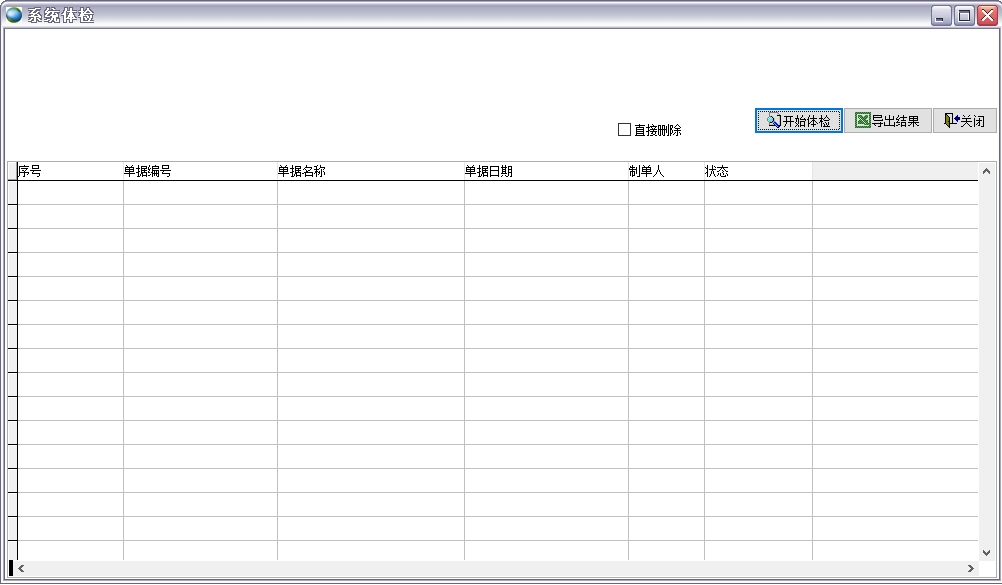1002x585 pixels.
Task: Maximize the 系统体检 window
Action: (x=964, y=15)
